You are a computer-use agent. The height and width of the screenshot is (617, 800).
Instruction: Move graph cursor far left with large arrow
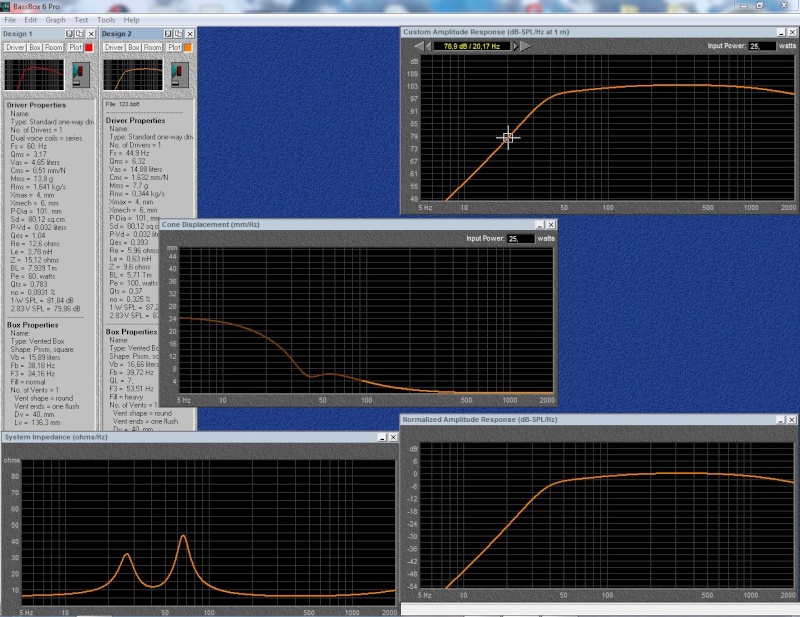click(x=418, y=46)
